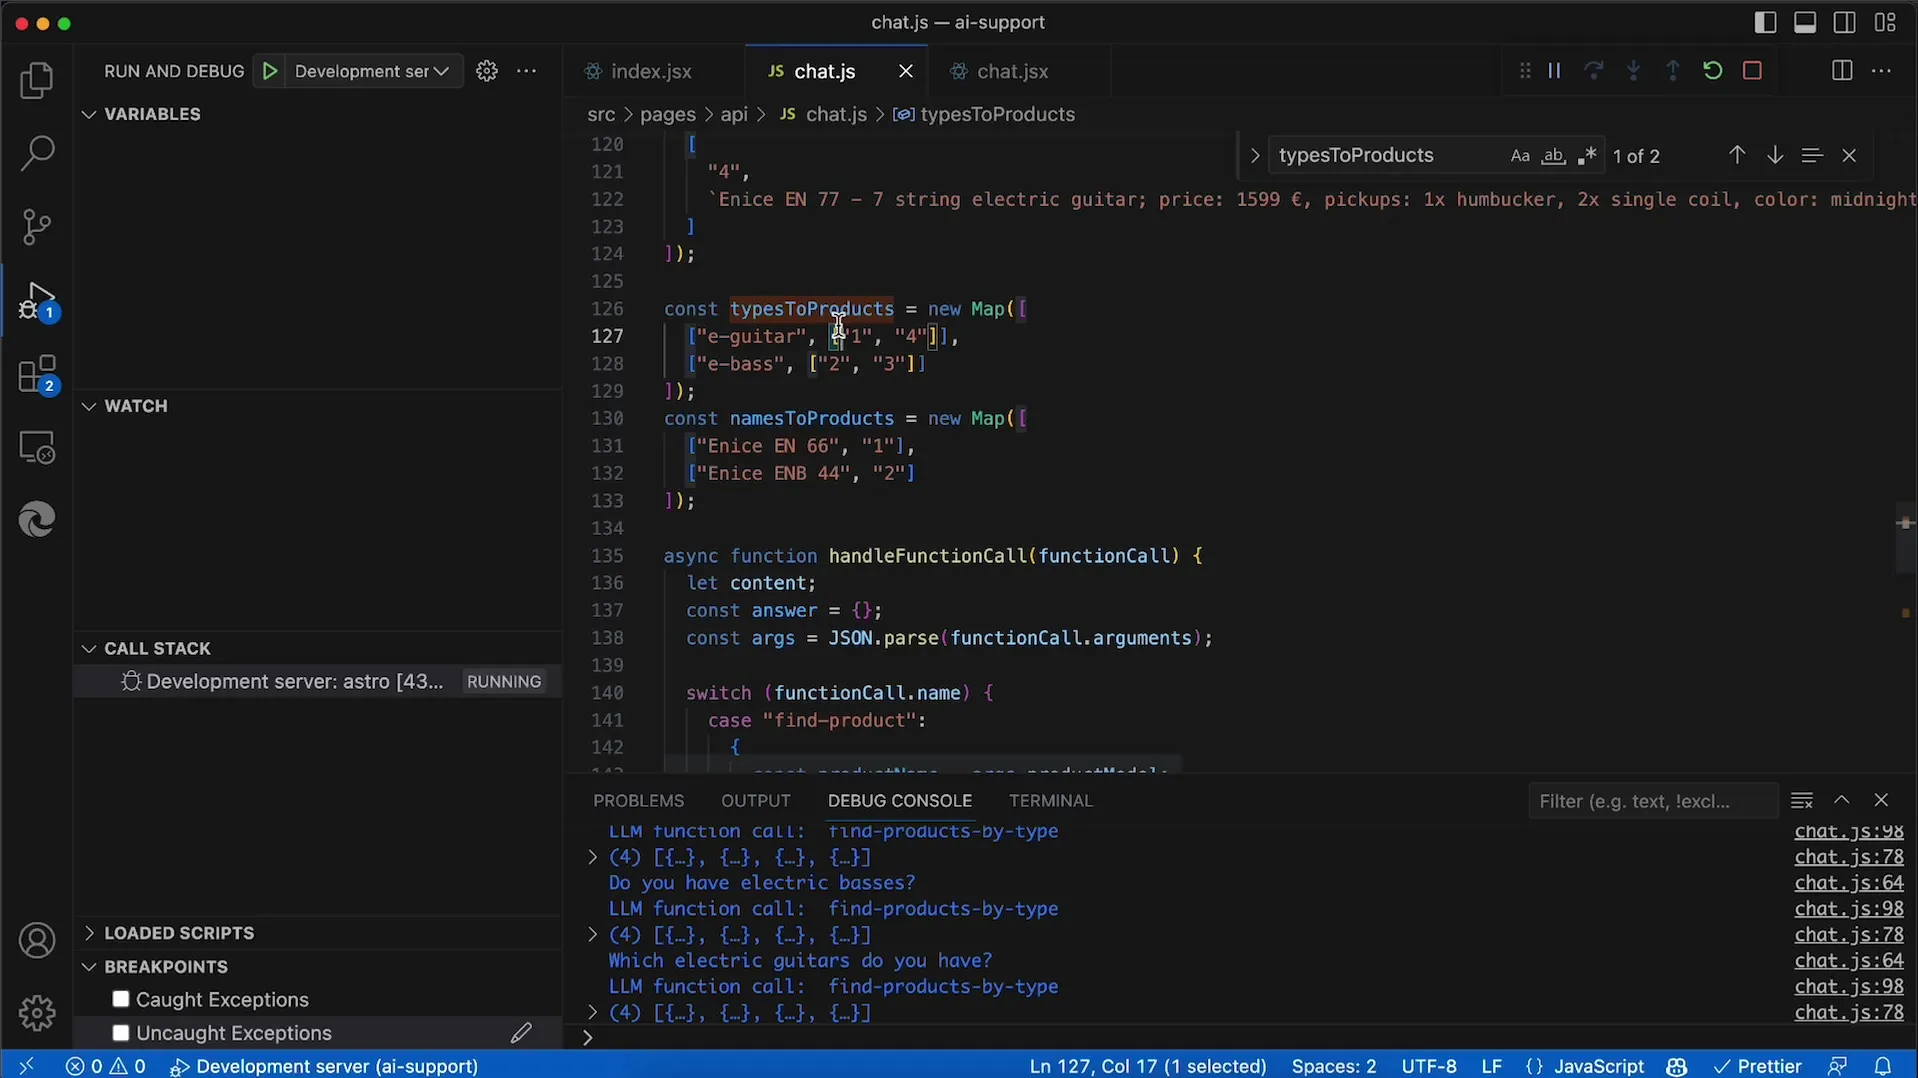Open the TERMINAL panel tab
The image size is (1918, 1078).
(1050, 801)
